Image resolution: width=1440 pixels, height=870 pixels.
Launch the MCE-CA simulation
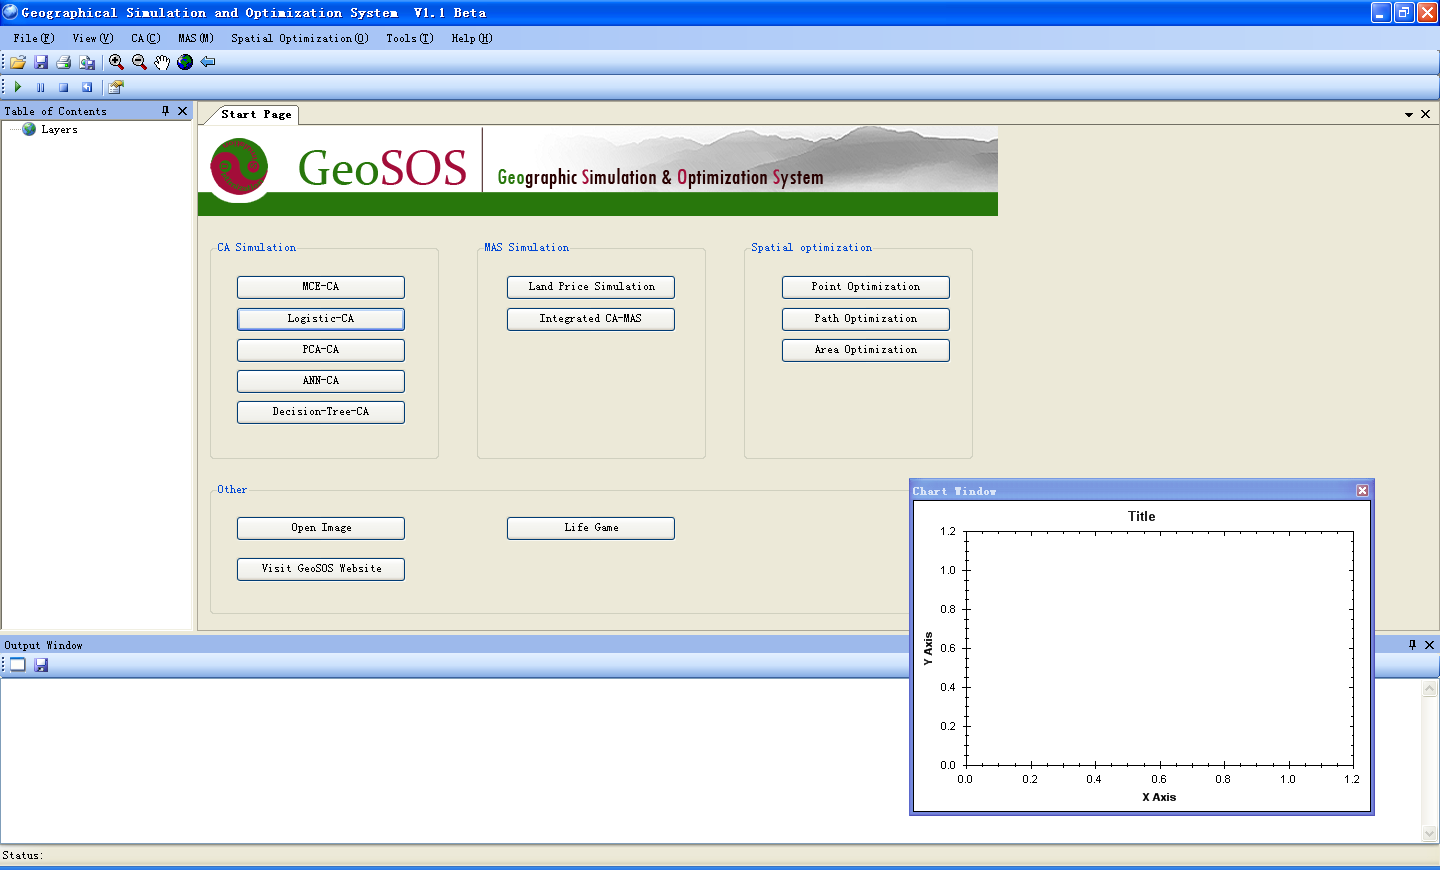click(x=321, y=287)
